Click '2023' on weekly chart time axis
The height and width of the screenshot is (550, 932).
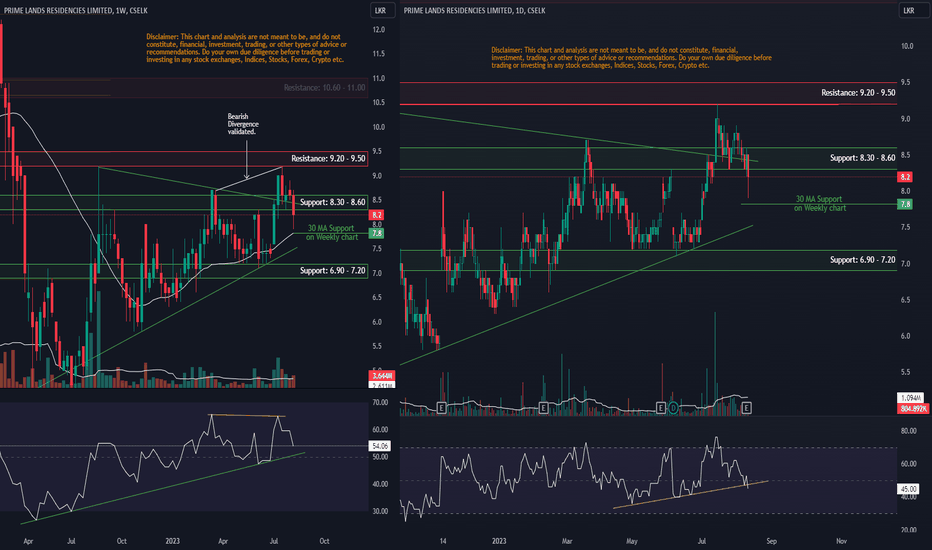point(172,541)
